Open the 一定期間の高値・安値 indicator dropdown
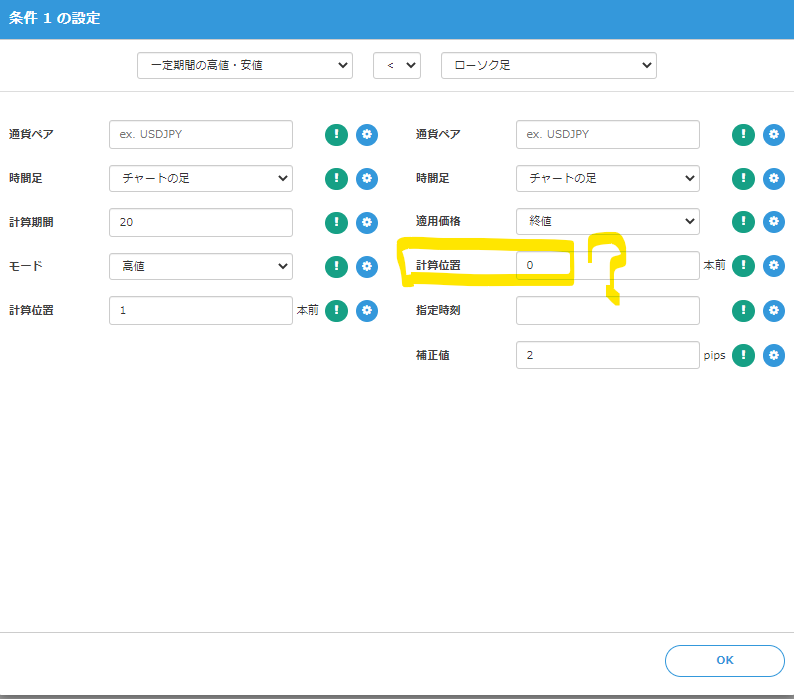Viewport: 794px width, 699px height. pyautogui.click(x=245, y=65)
